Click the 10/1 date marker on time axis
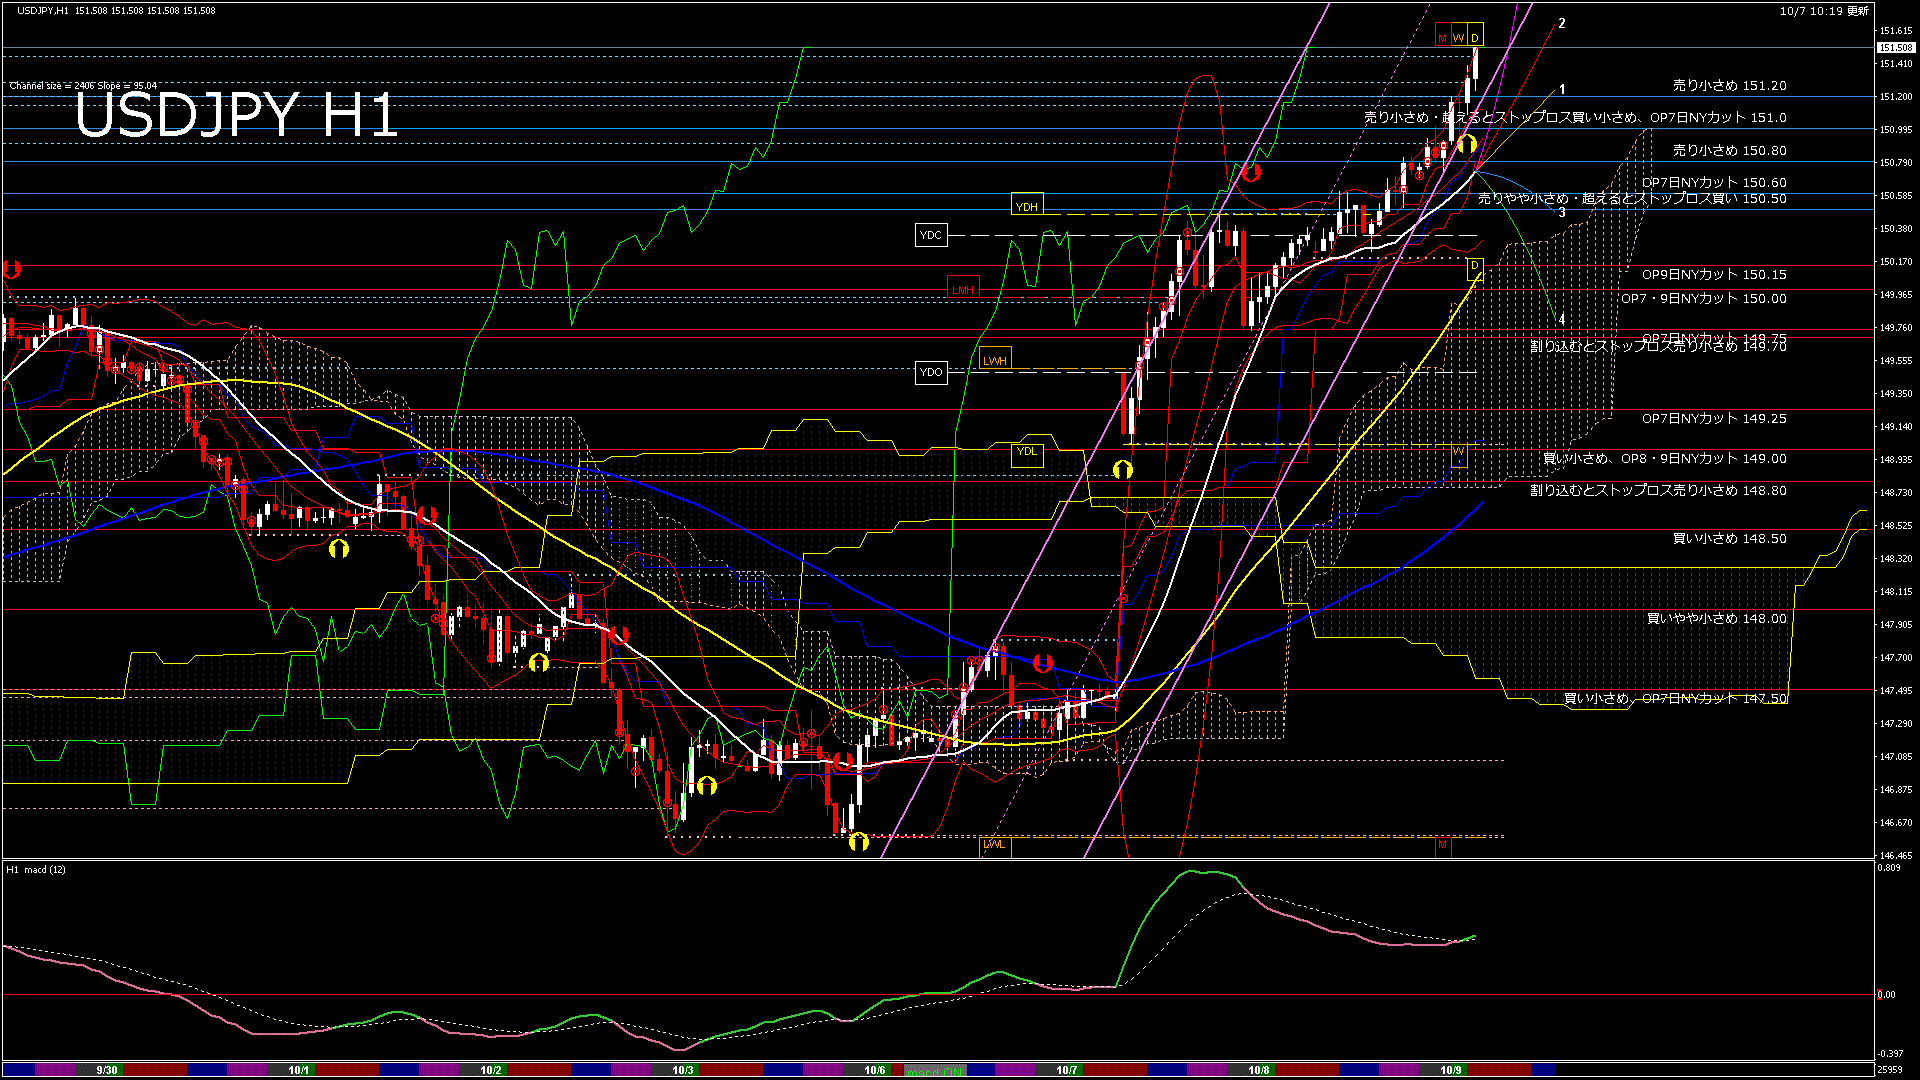This screenshot has width=1920, height=1080. (x=299, y=1070)
